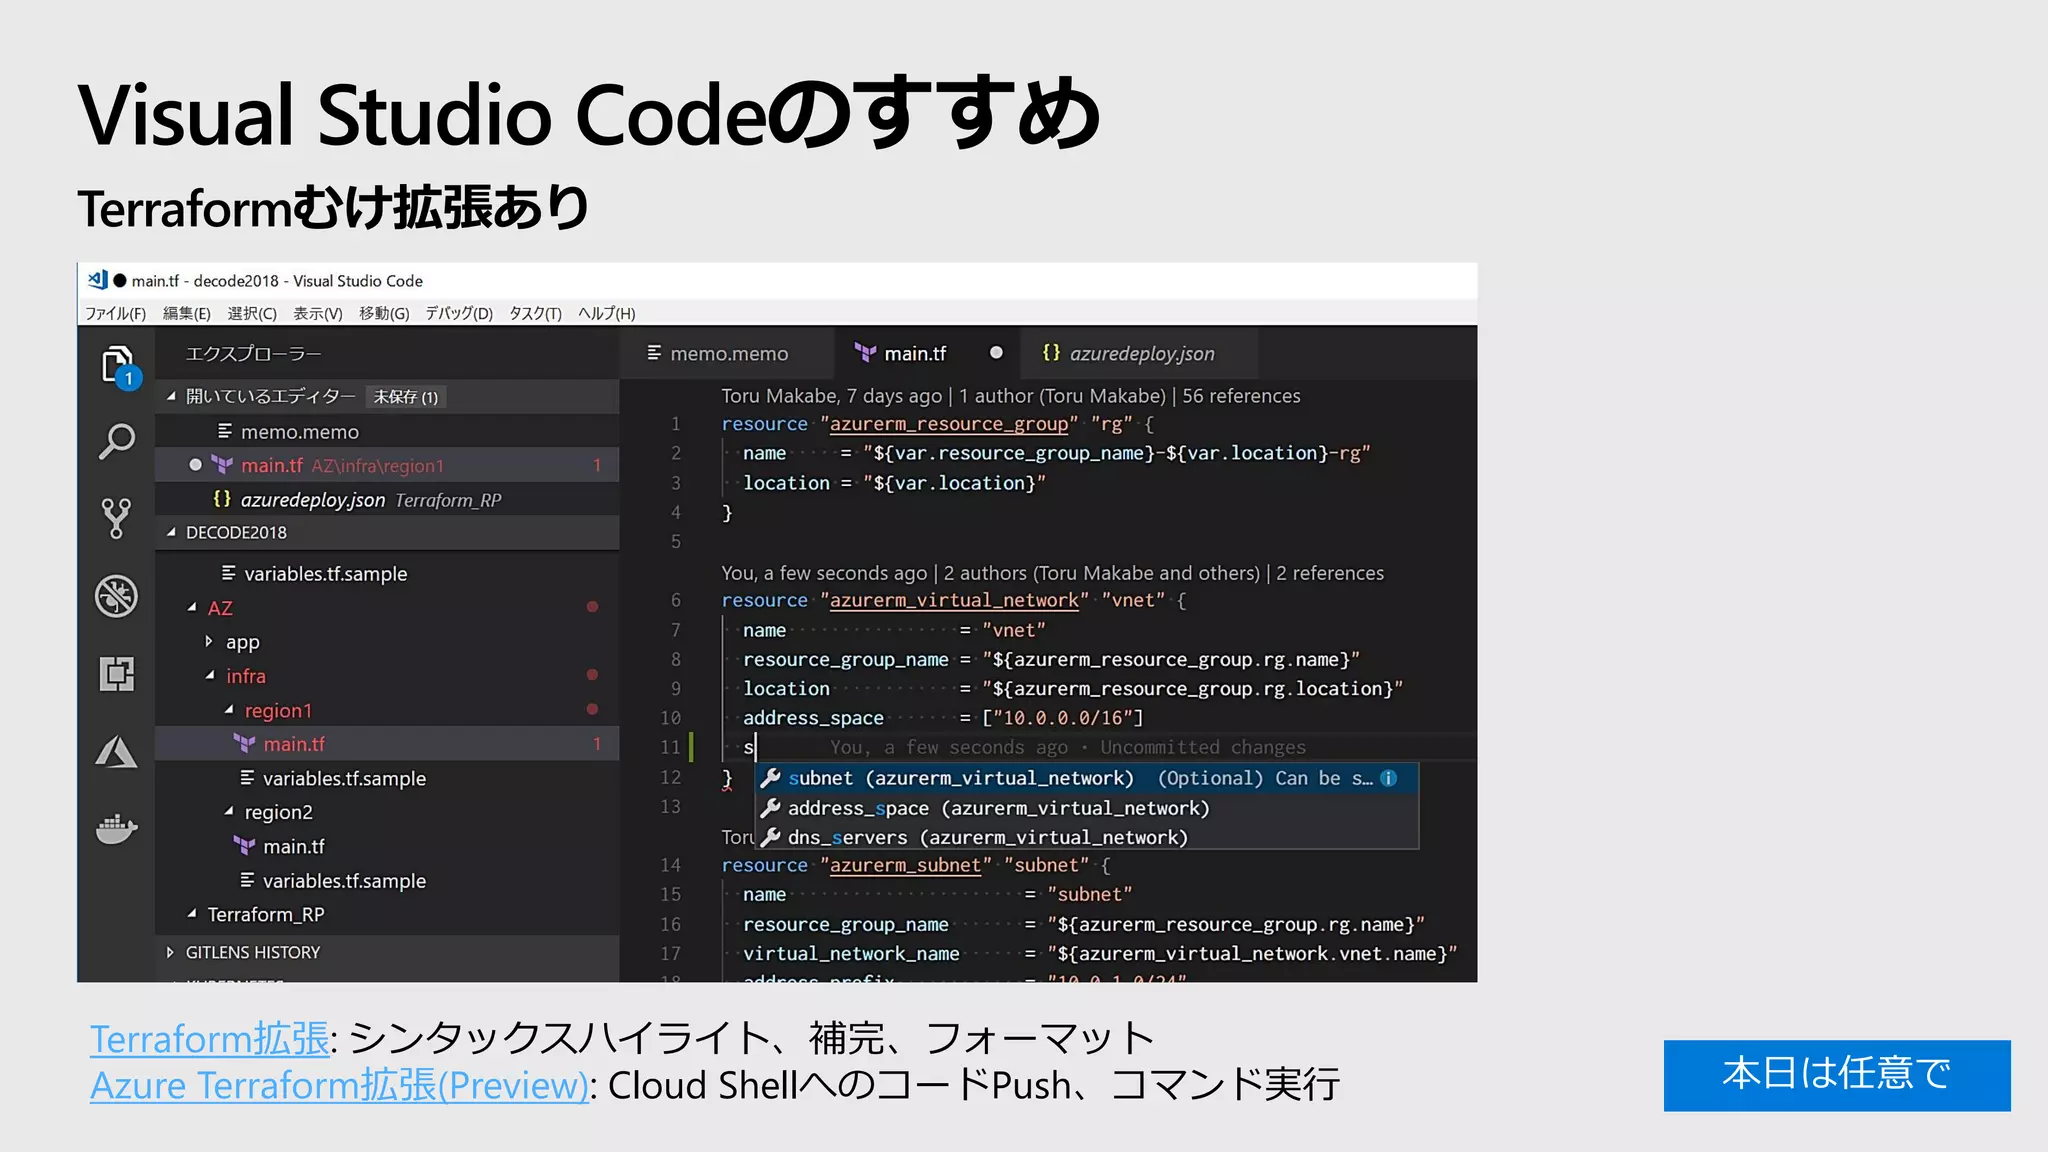Open variables.tf.sample under region1
2048x1152 pixels.
tap(387, 778)
